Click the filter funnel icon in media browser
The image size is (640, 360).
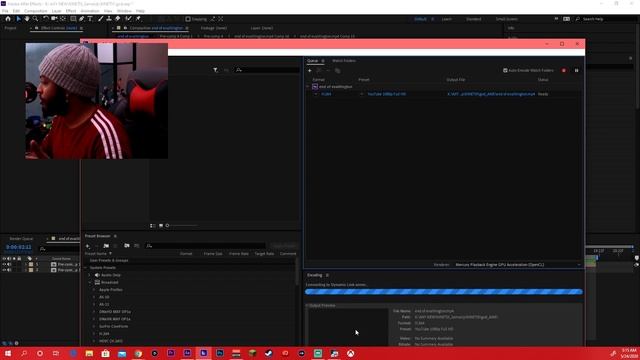tap(215, 70)
